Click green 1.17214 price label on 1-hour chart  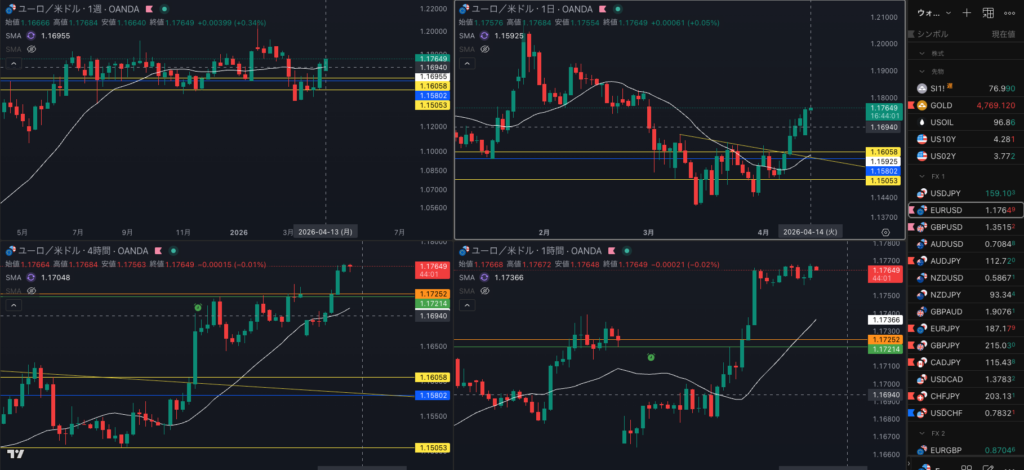884,350
